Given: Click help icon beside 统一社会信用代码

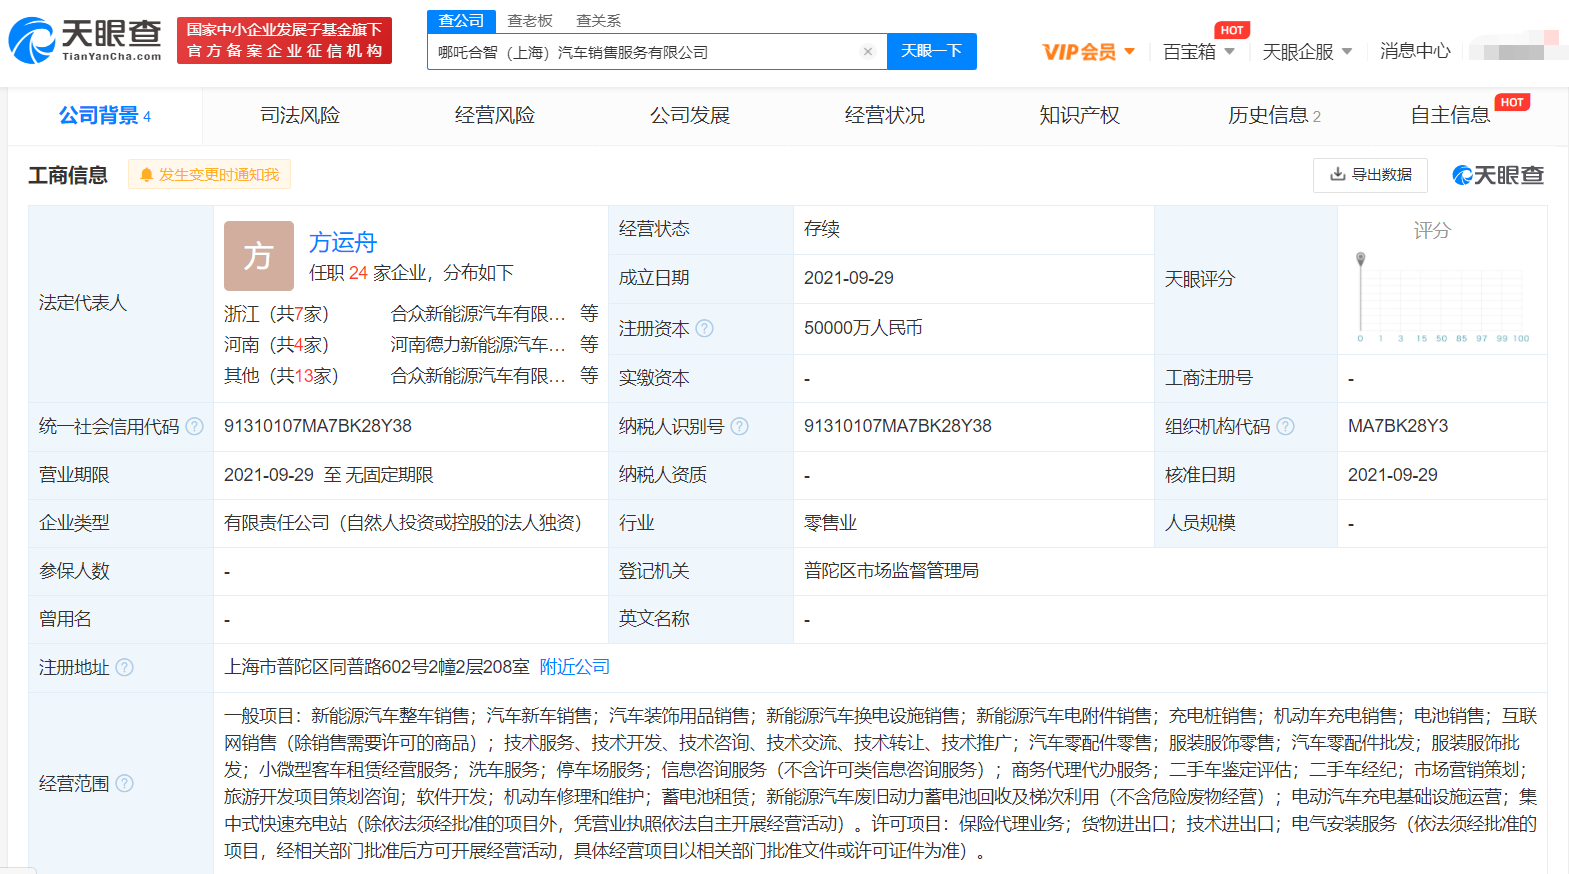Looking at the screenshot, I should 195,427.
